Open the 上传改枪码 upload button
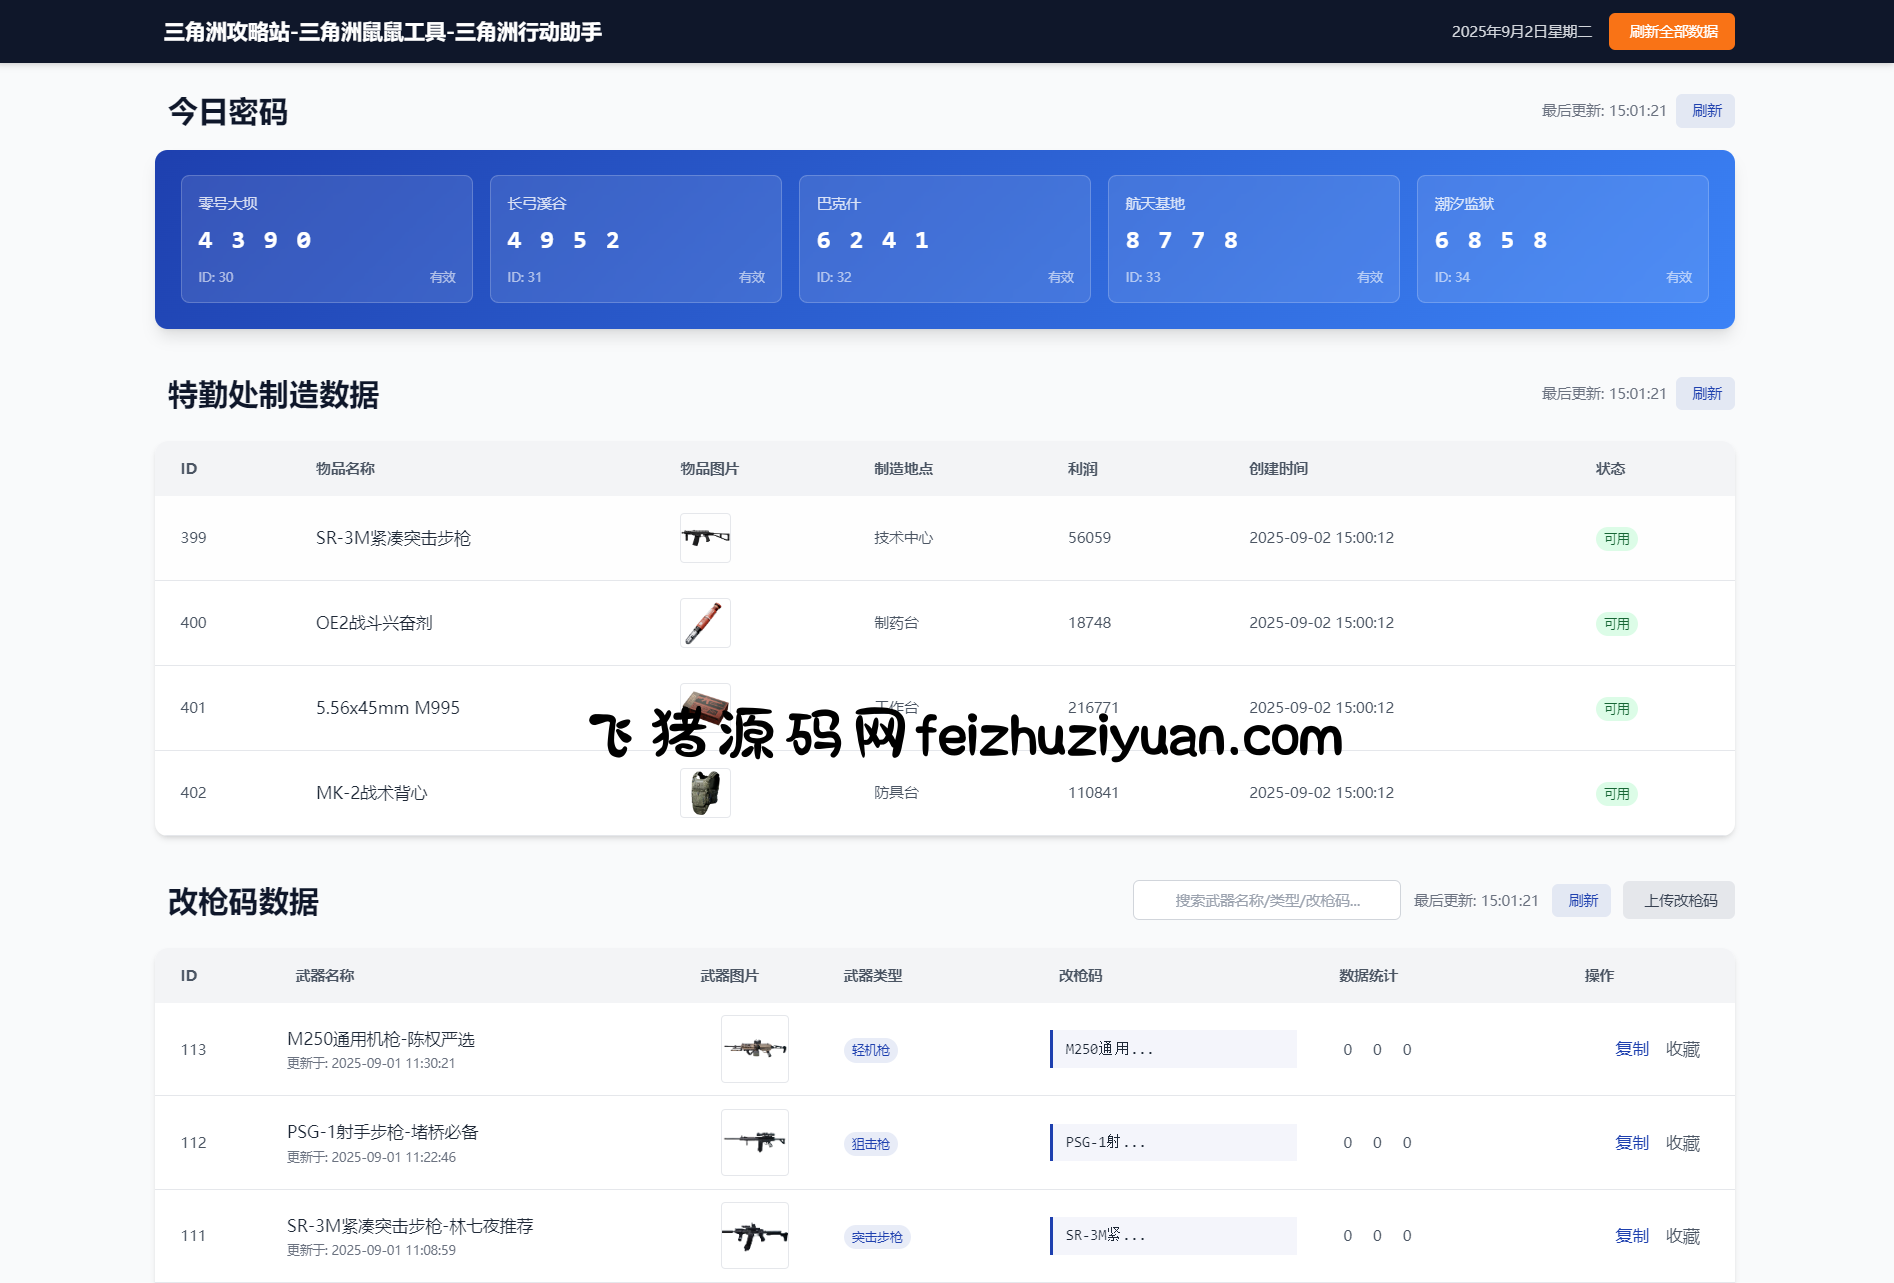The height and width of the screenshot is (1283, 1894). 1679,901
